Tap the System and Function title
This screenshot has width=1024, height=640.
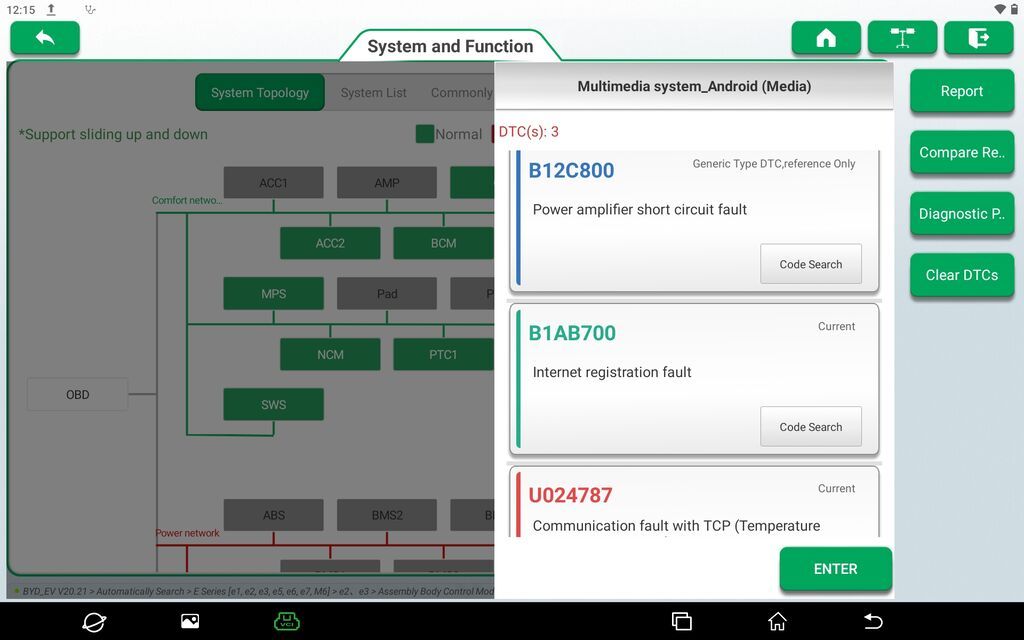(450, 46)
